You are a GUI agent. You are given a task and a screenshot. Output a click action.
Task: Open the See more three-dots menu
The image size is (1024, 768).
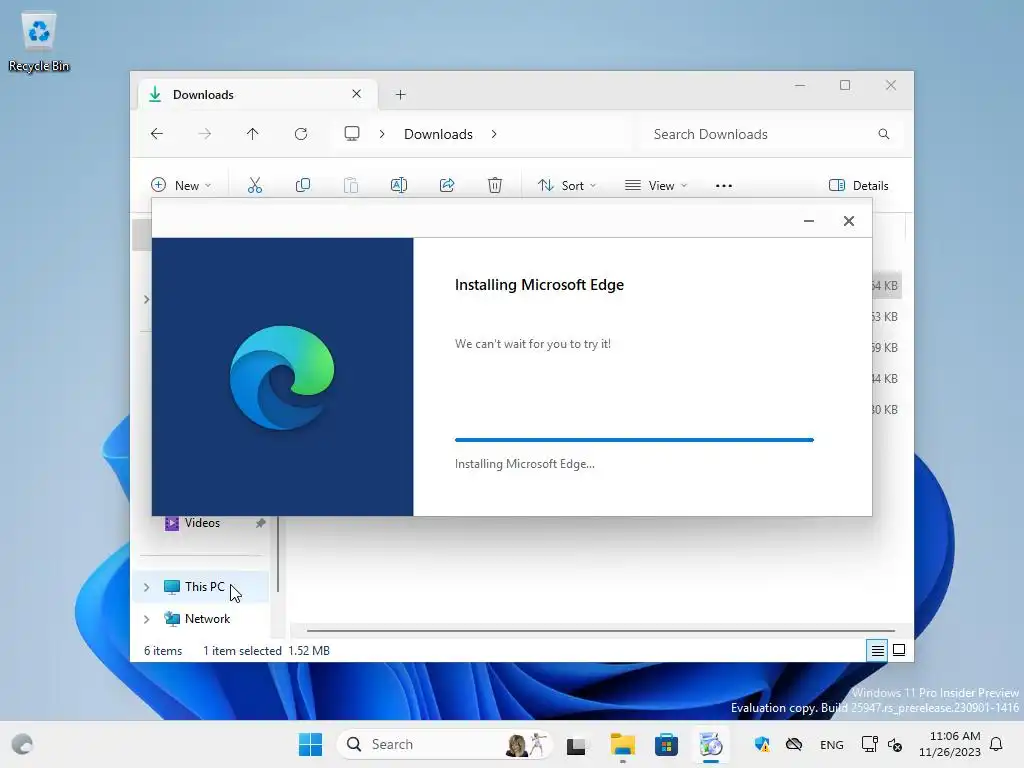point(724,185)
